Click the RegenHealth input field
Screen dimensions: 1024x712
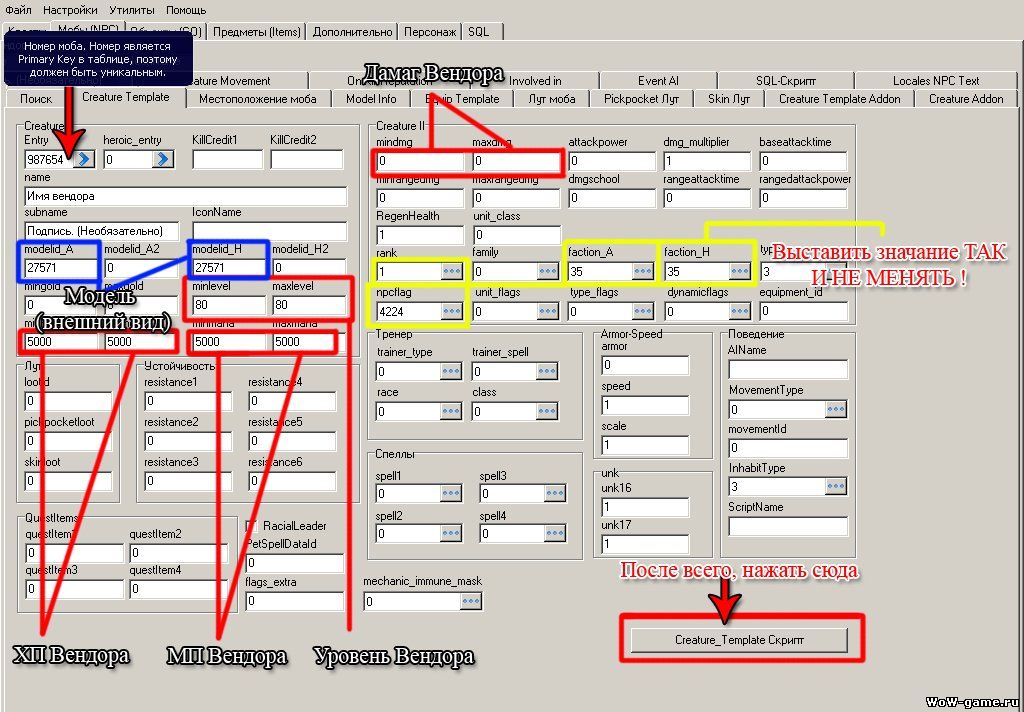[420, 235]
